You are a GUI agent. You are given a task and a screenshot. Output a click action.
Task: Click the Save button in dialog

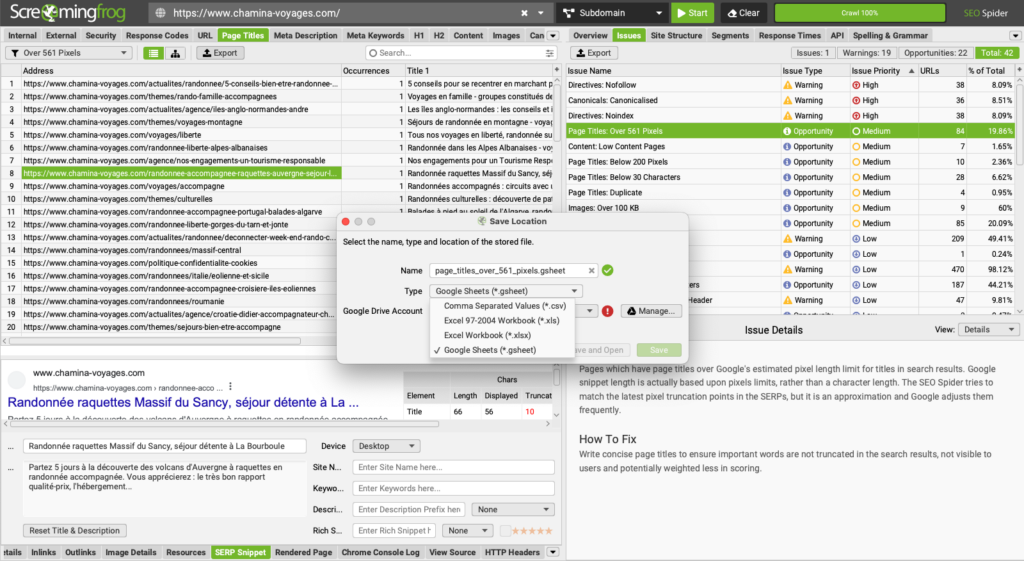pos(659,350)
